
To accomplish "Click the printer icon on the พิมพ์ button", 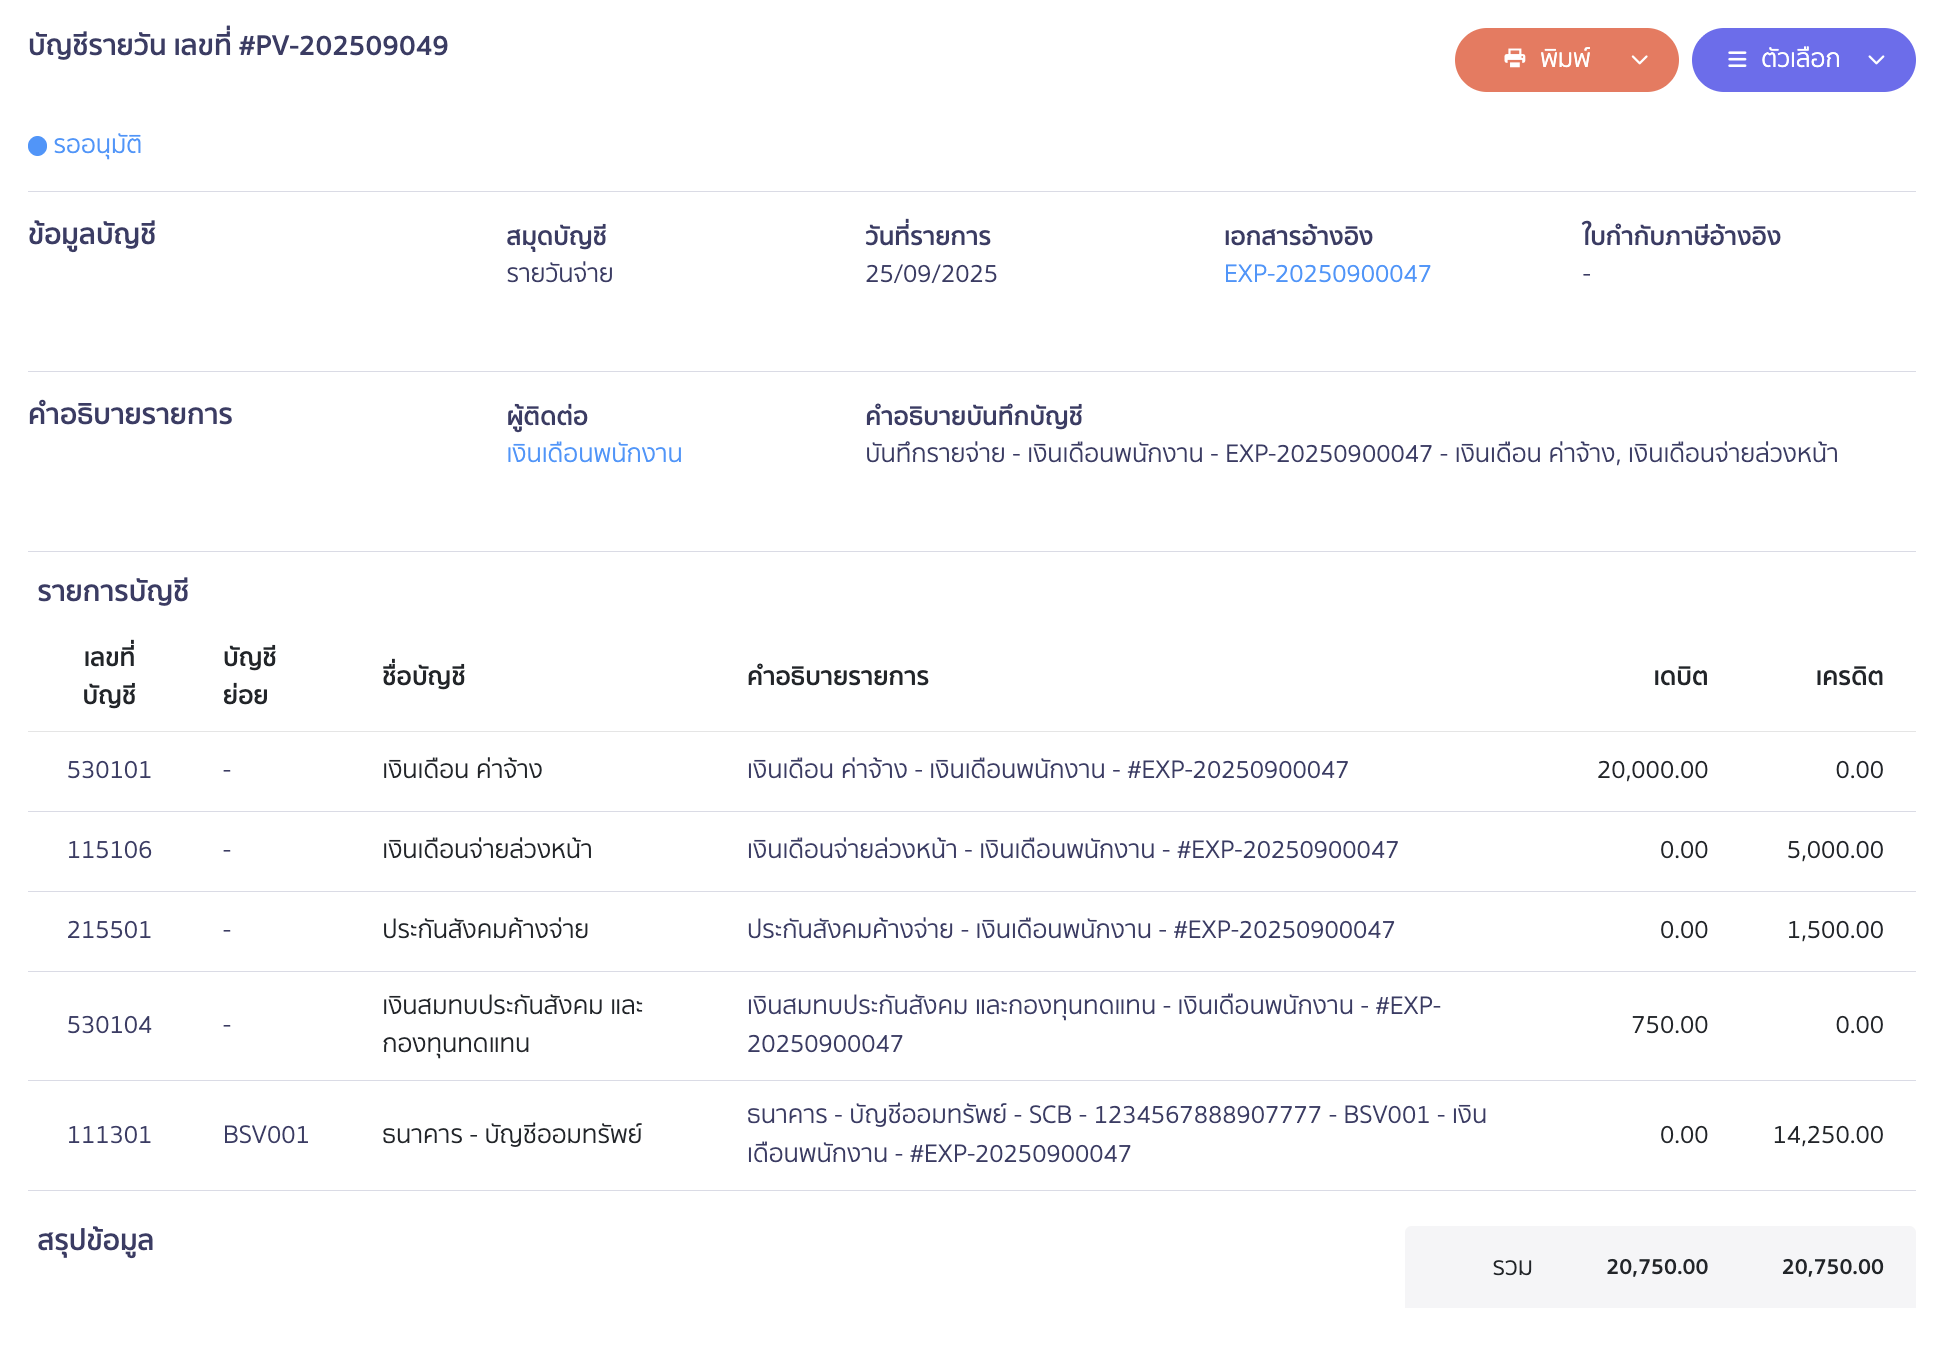I will pos(1514,59).
